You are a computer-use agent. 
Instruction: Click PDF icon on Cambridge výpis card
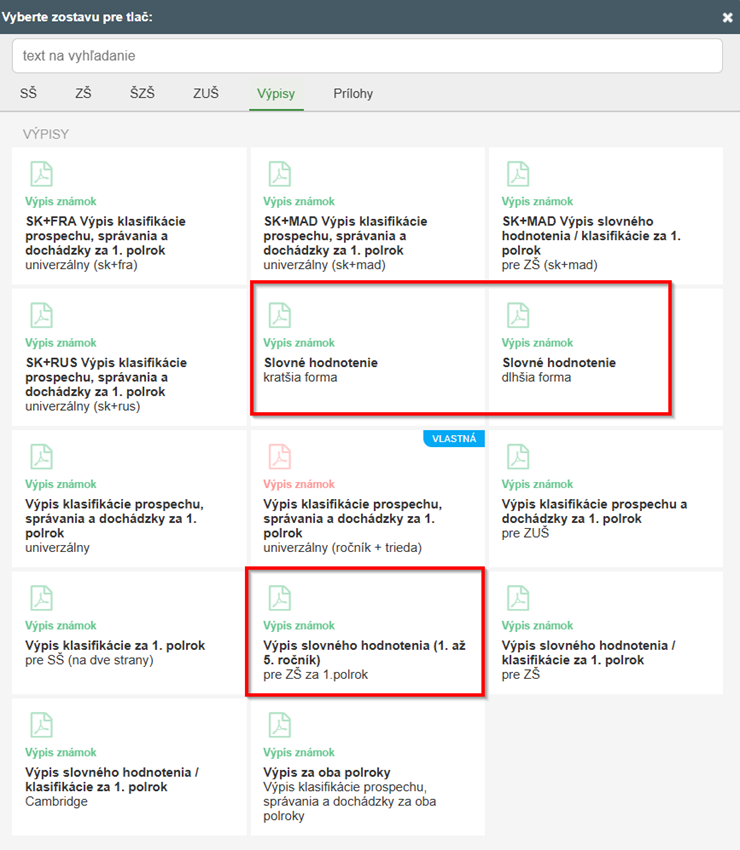pyautogui.click(x=41, y=725)
